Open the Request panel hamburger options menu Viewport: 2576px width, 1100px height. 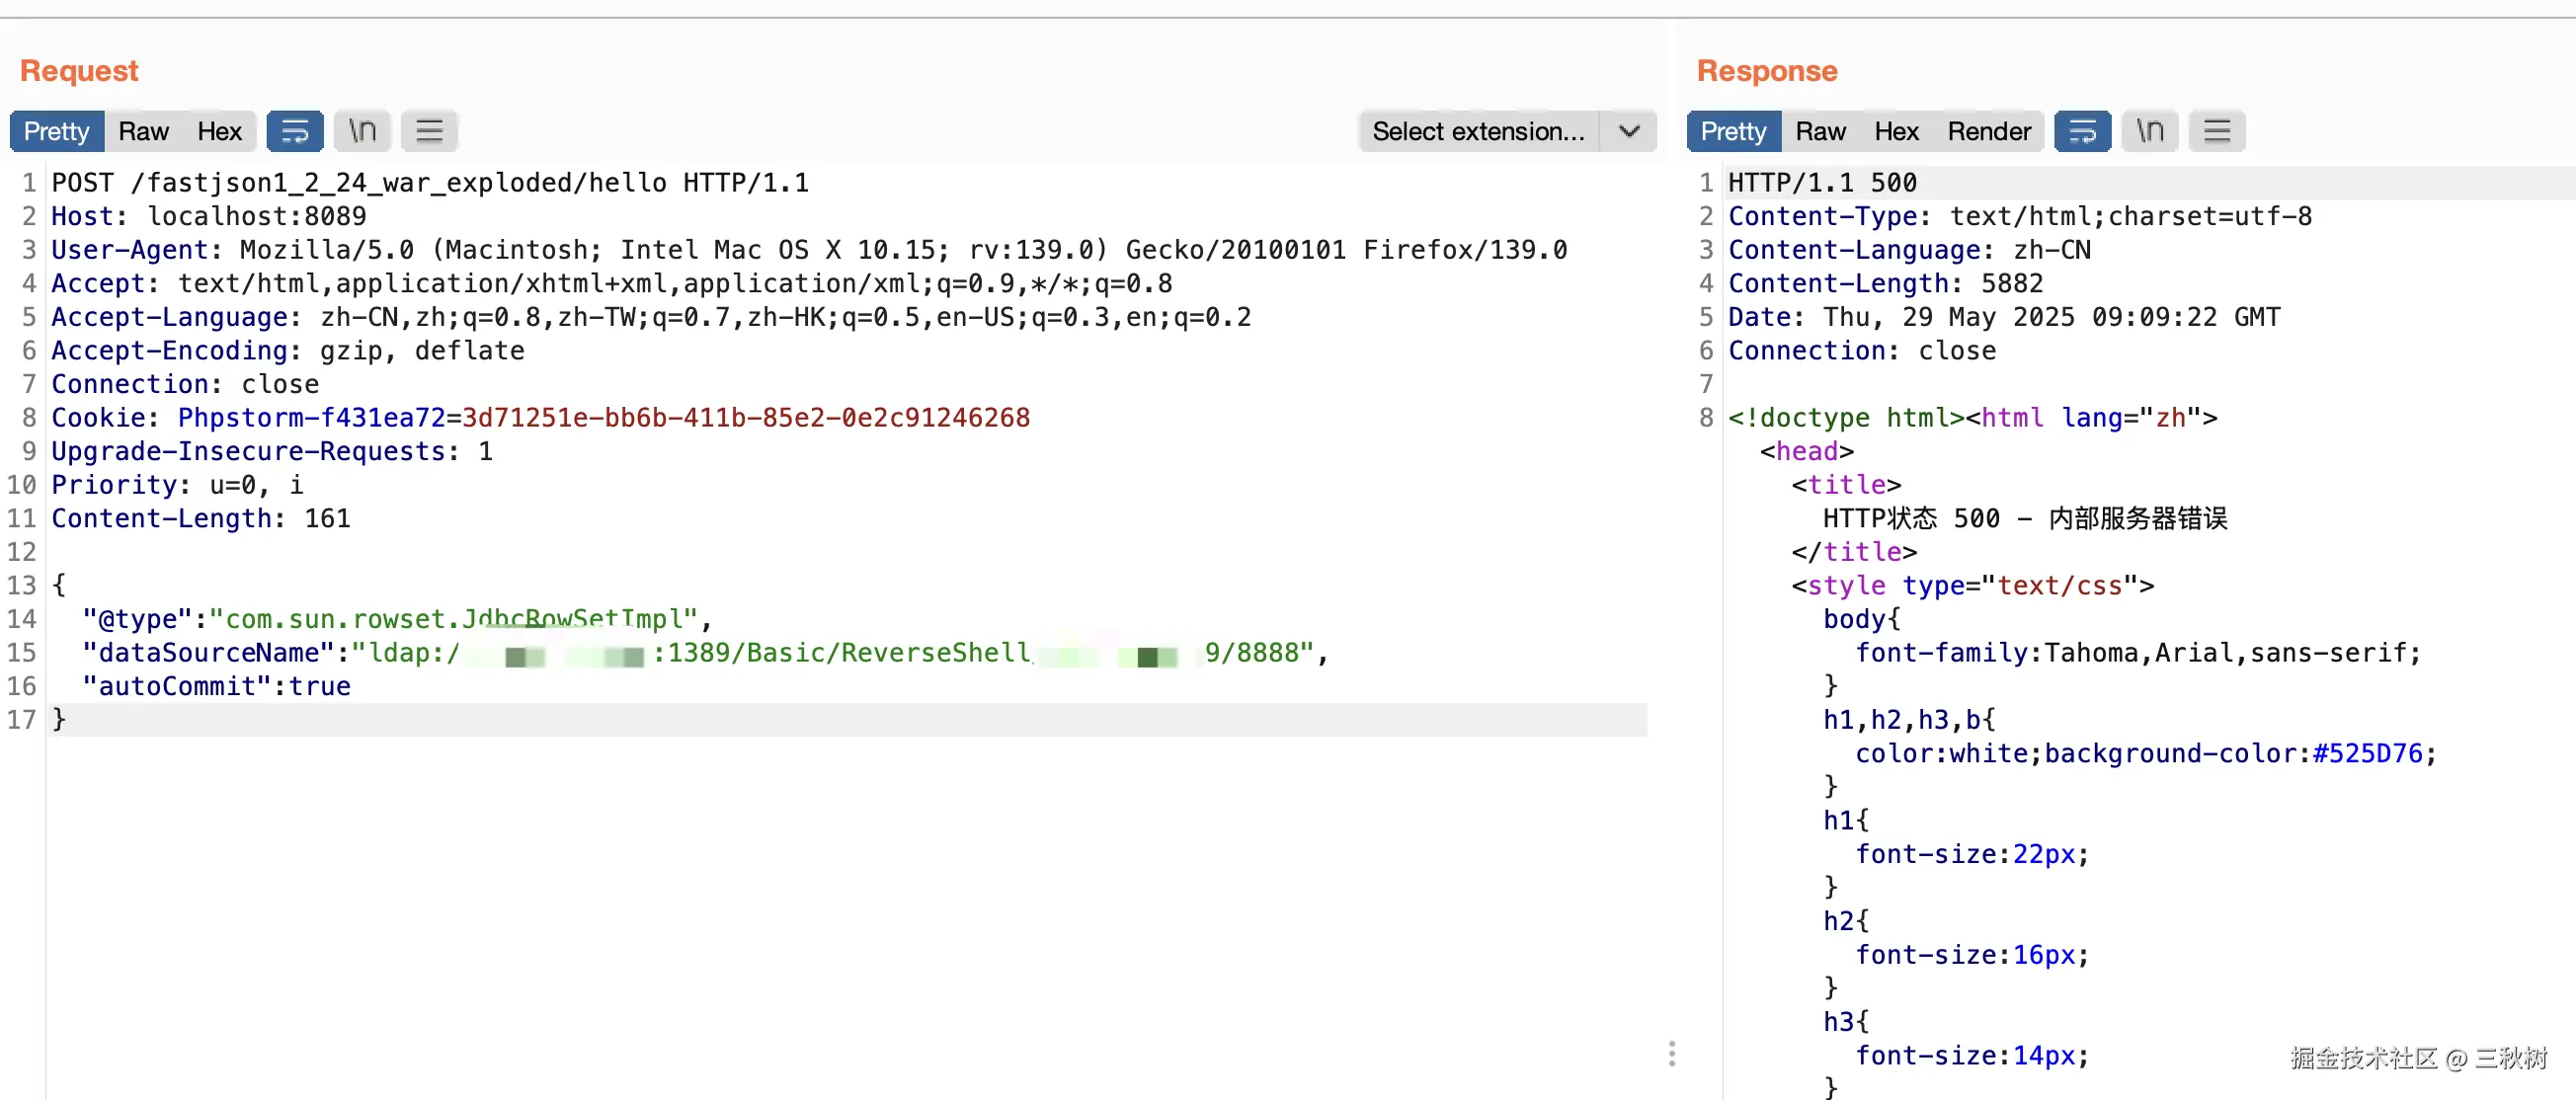point(429,131)
